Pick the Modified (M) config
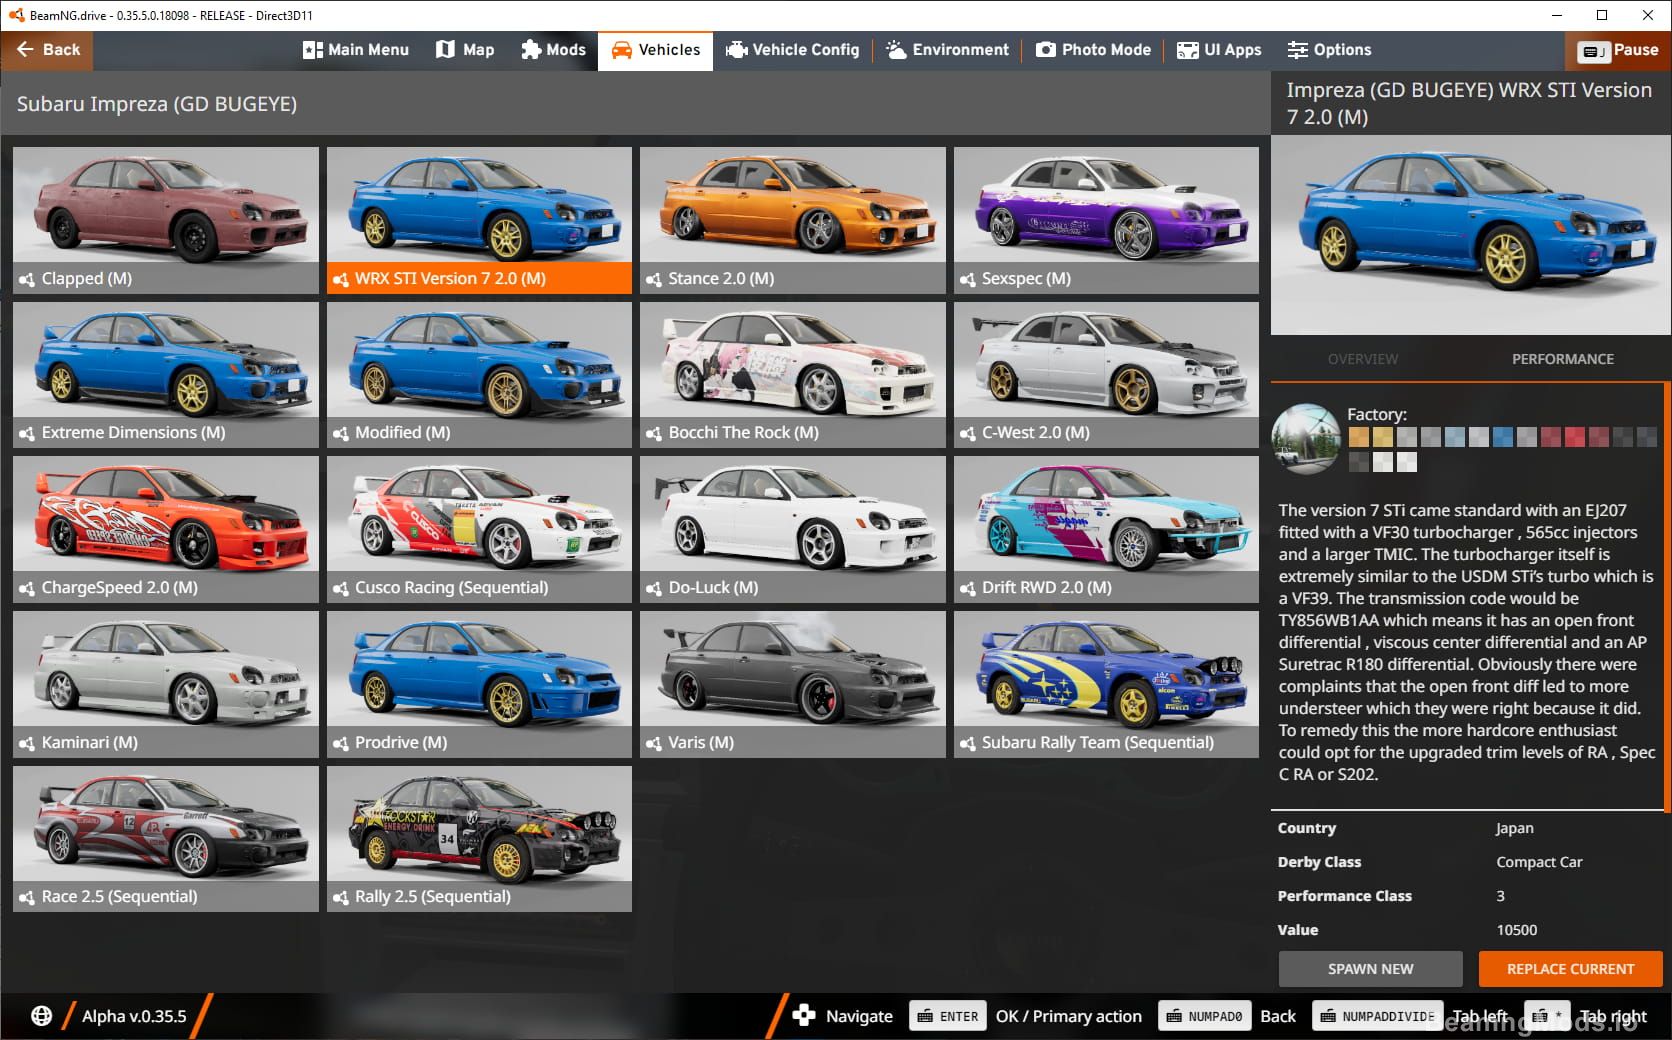This screenshot has width=1672, height=1040. pos(479,375)
